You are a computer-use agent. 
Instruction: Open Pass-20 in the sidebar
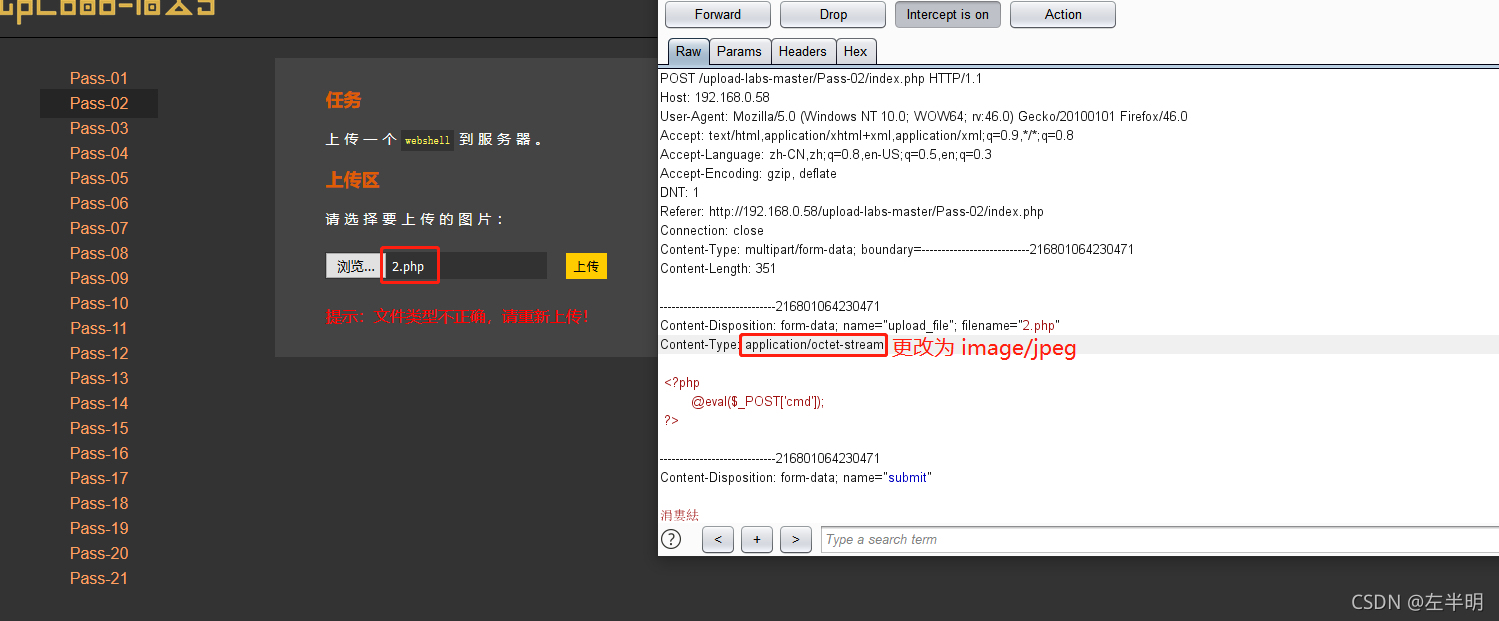[99, 553]
